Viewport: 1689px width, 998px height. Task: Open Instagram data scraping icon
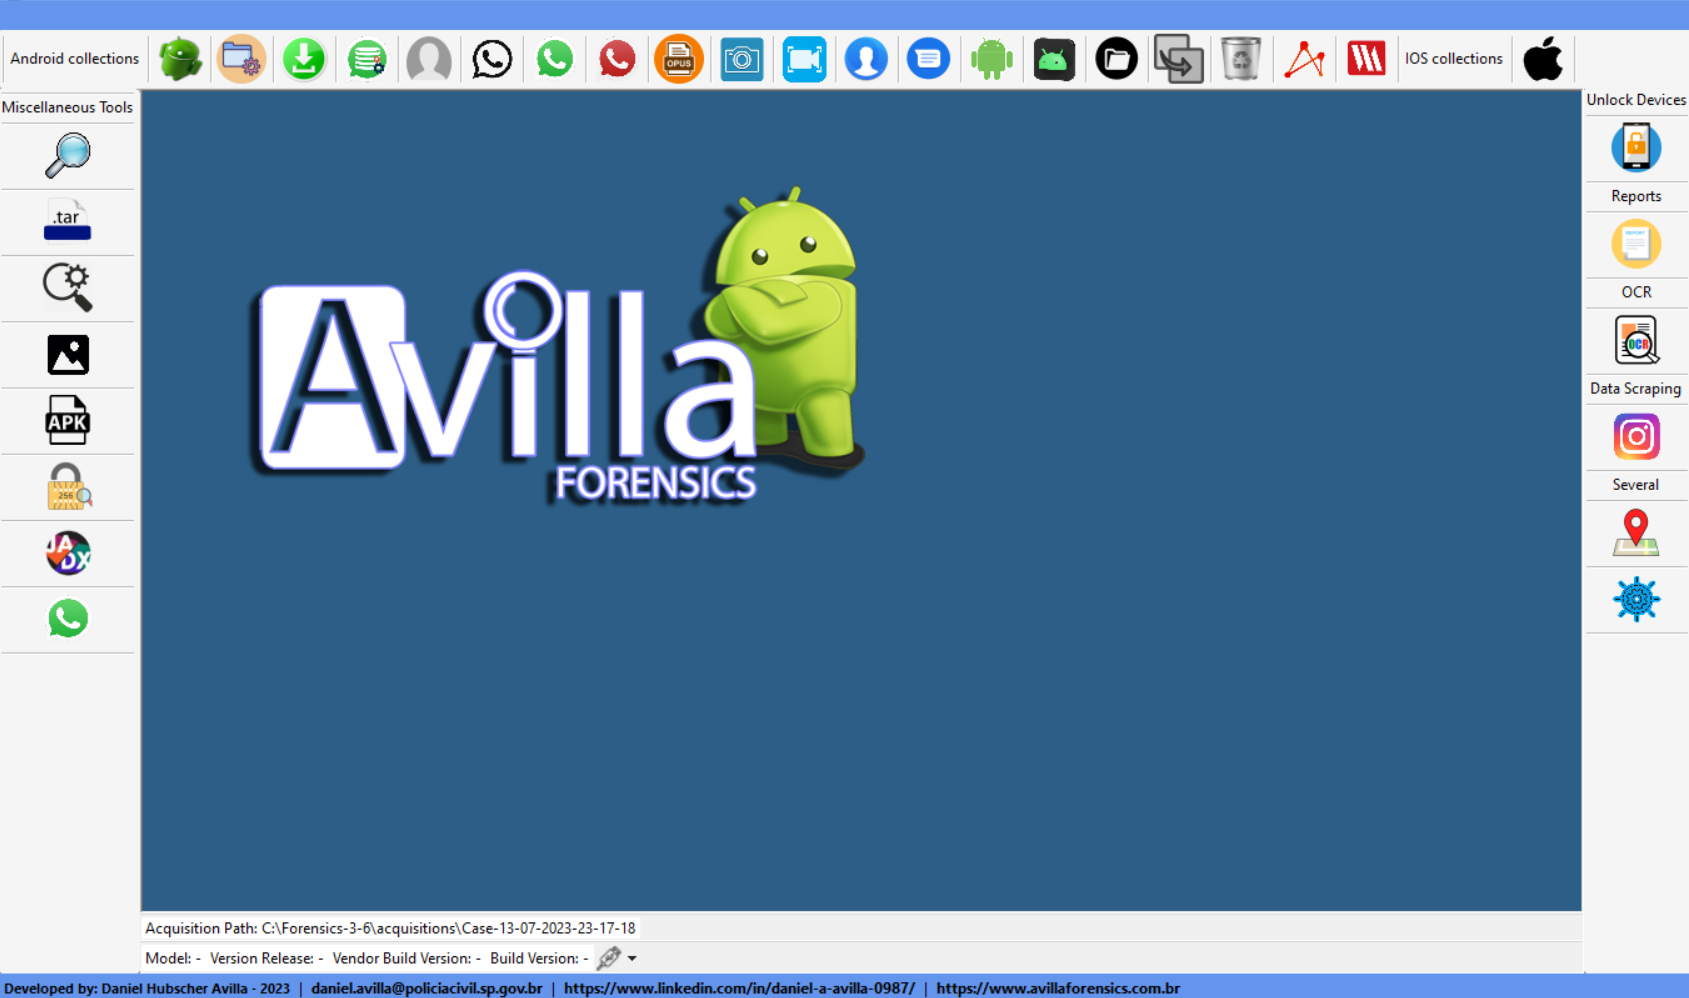1636,436
